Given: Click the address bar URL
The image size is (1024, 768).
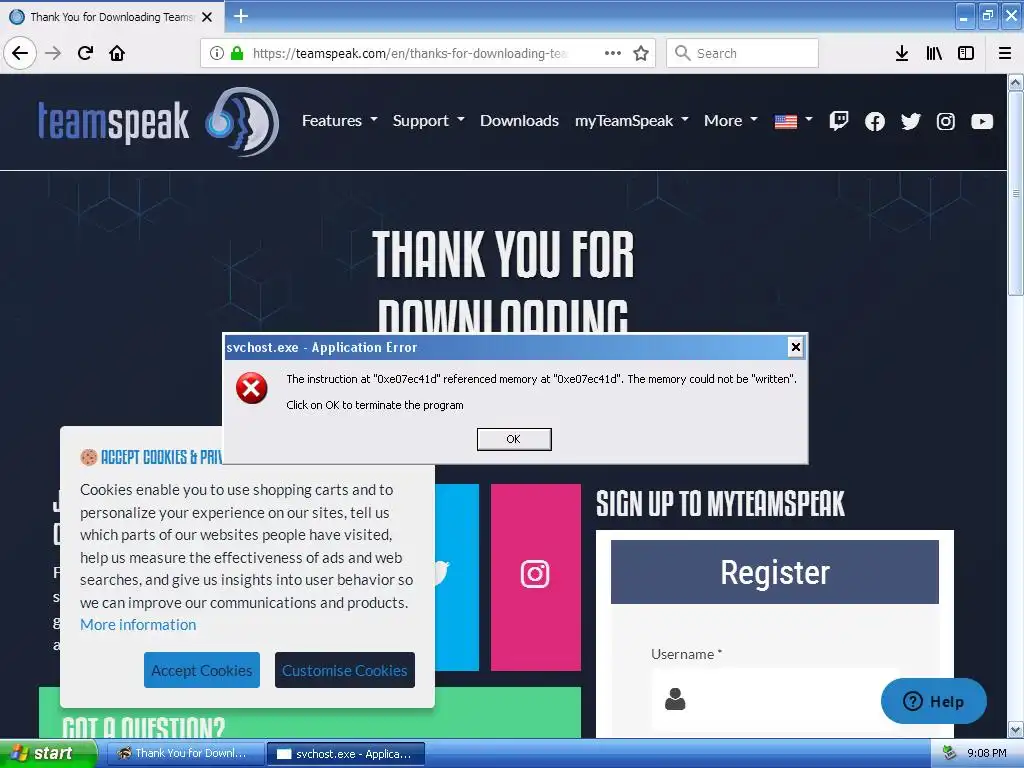Looking at the screenshot, I should pos(410,53).
